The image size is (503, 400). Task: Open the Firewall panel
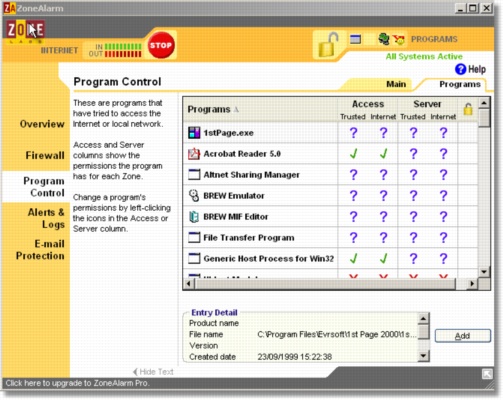click(x=45, y=155)
